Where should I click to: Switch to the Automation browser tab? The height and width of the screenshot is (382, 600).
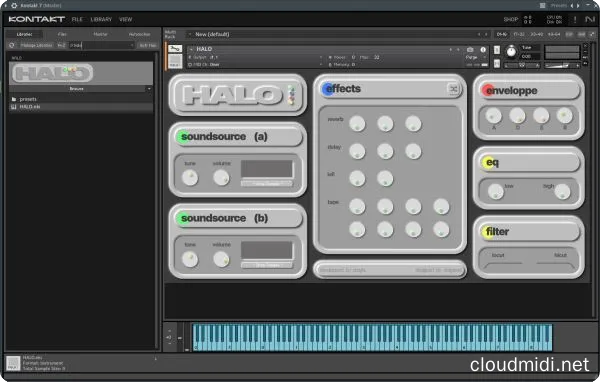[x=139, y=34]
